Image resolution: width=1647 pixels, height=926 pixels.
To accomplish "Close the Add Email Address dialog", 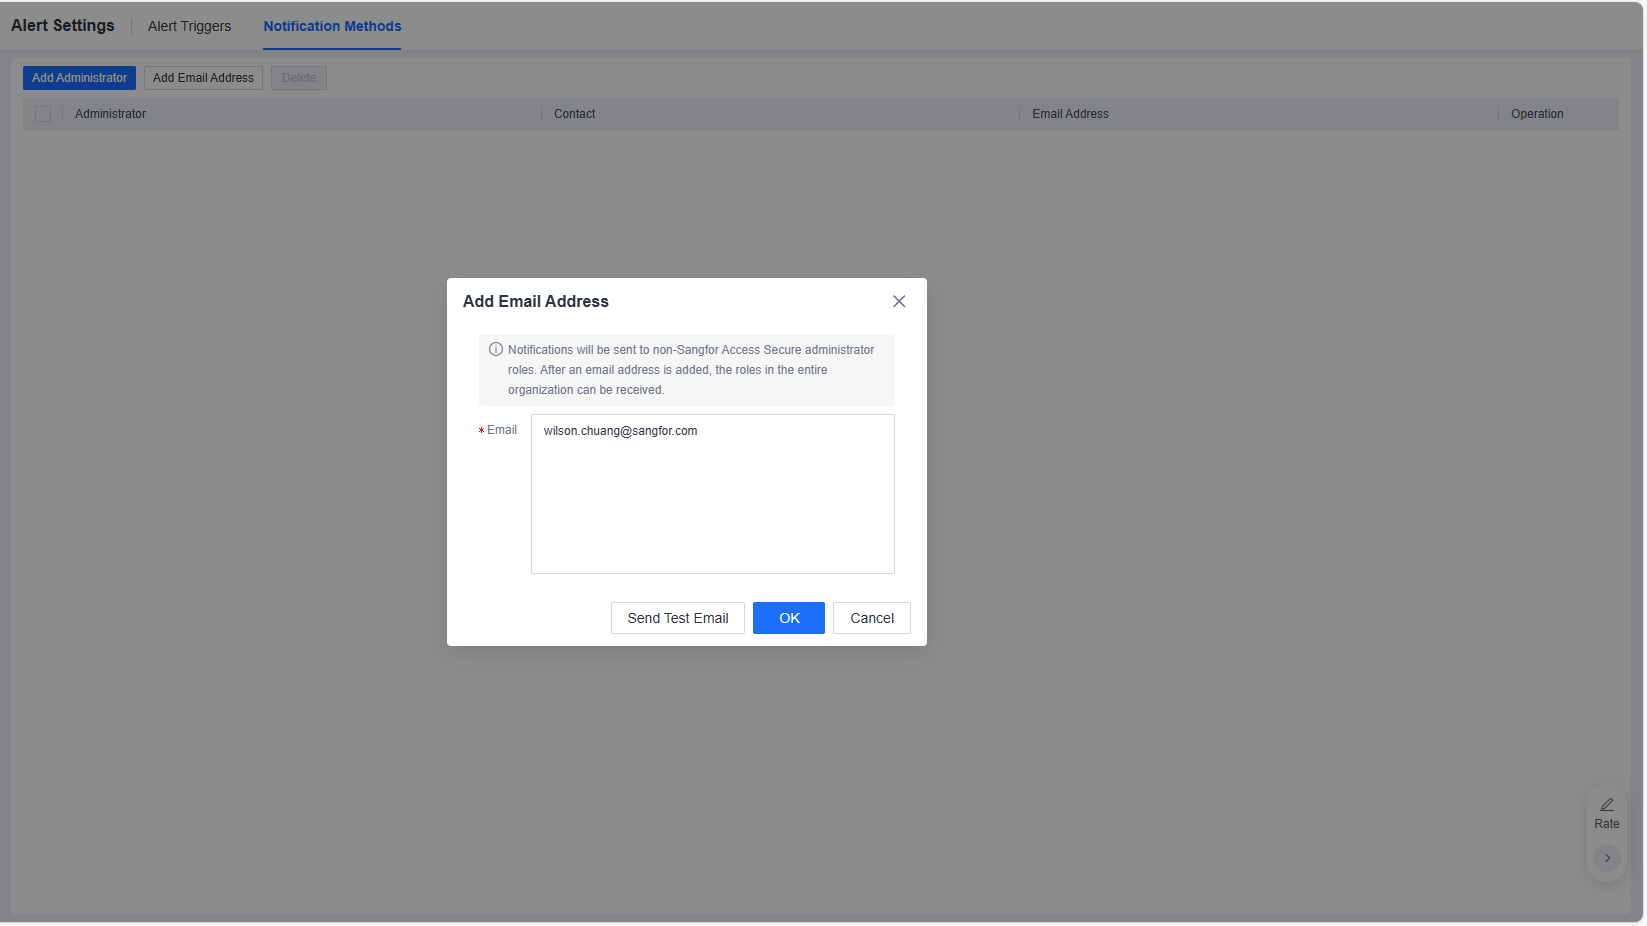I will coord(899,301).
